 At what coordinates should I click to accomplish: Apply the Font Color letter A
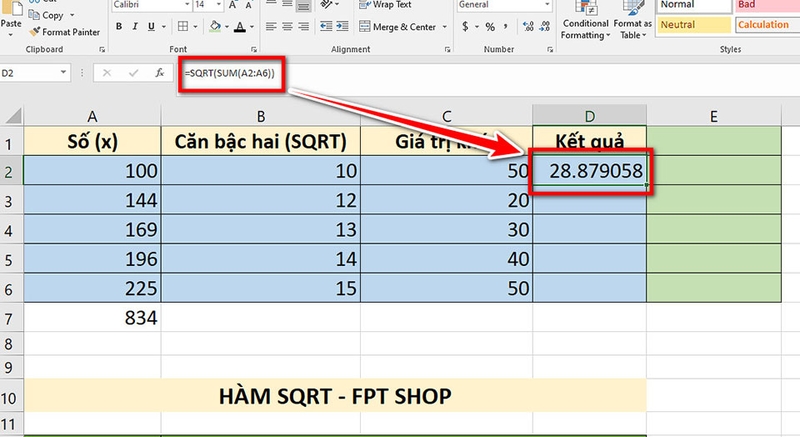(x=240, y=27)
